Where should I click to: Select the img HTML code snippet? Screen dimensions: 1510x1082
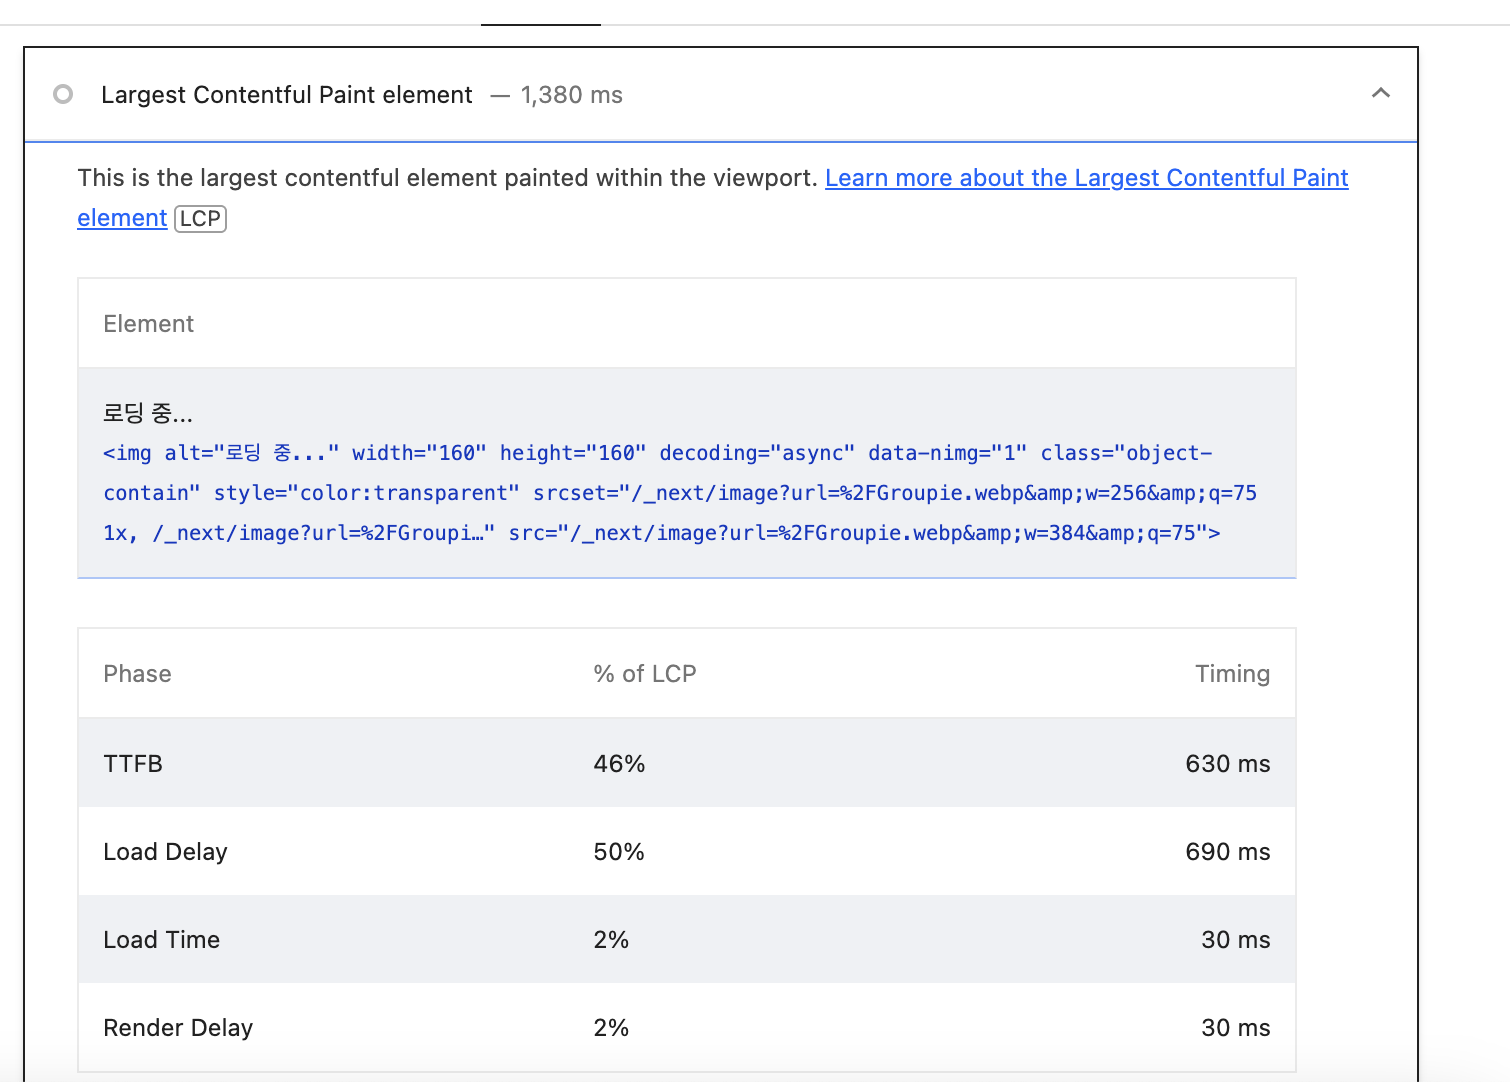680,493
